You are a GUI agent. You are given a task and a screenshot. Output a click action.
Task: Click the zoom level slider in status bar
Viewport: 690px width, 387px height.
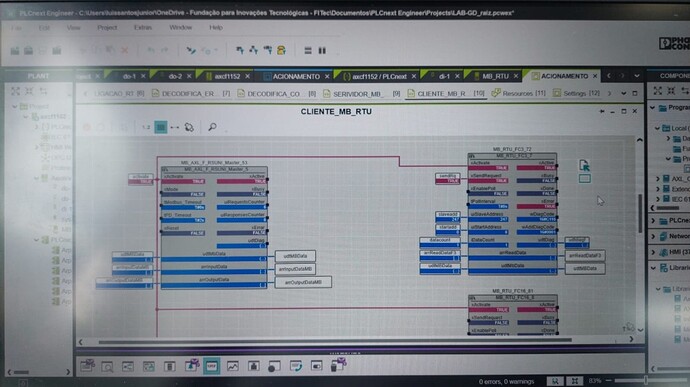[x=646, y=380]
